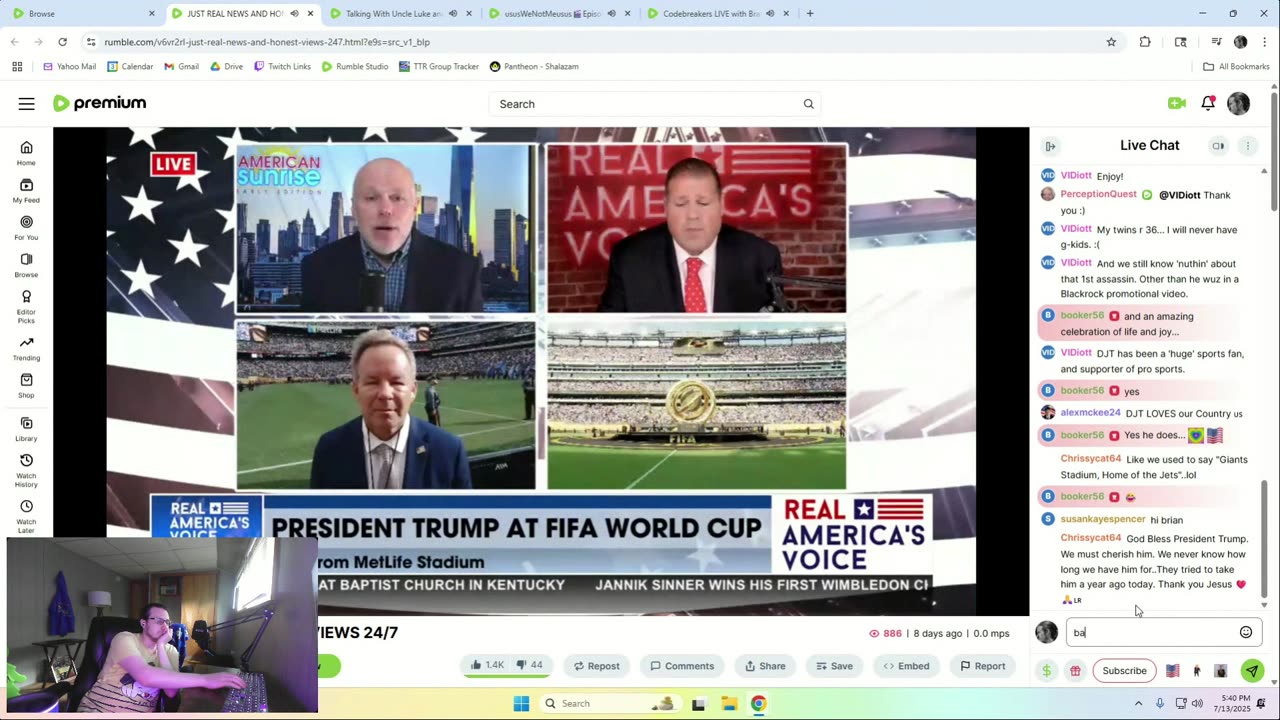Send a Rumble Rant with the dollar icon

(1046, 671)
